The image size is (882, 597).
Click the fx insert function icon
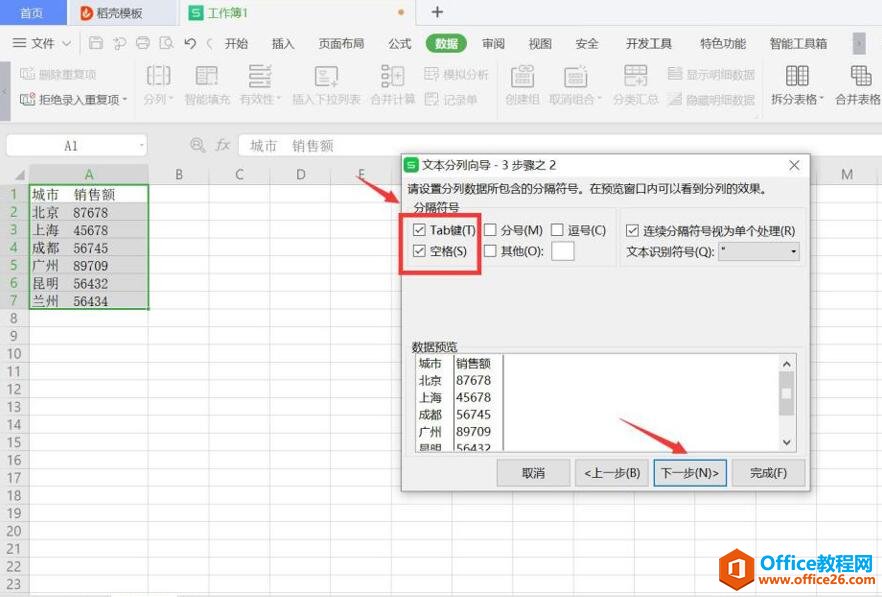pyautogui.click(x=223, y=145)
